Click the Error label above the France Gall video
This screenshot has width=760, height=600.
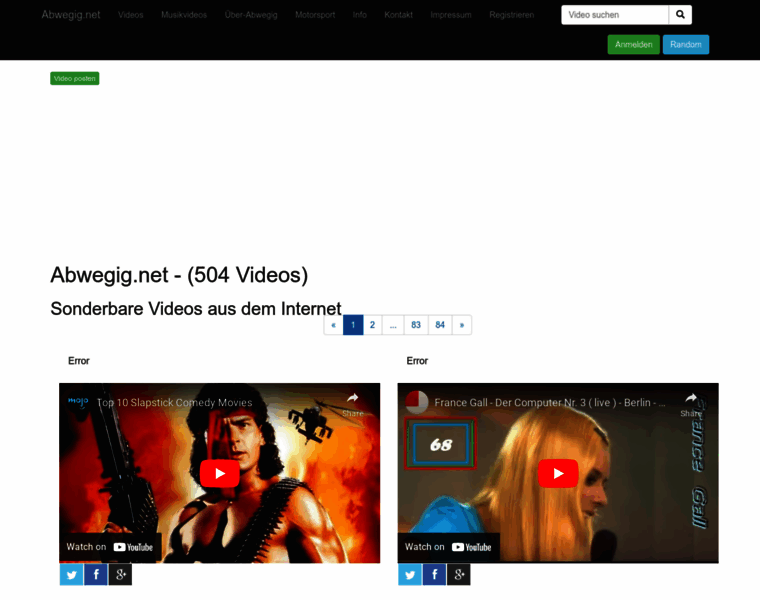tap(417, 361)
